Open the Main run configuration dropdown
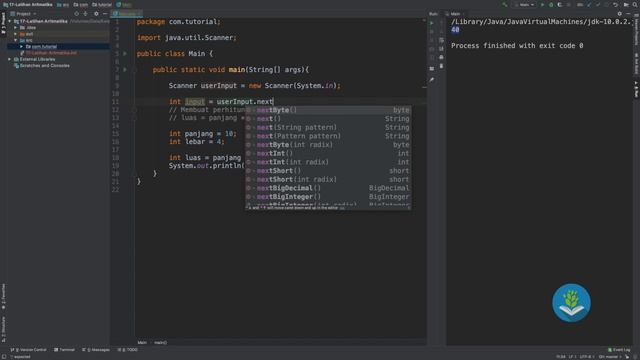Viewport: 640px width, 360px height. click(x=525, y=4)
